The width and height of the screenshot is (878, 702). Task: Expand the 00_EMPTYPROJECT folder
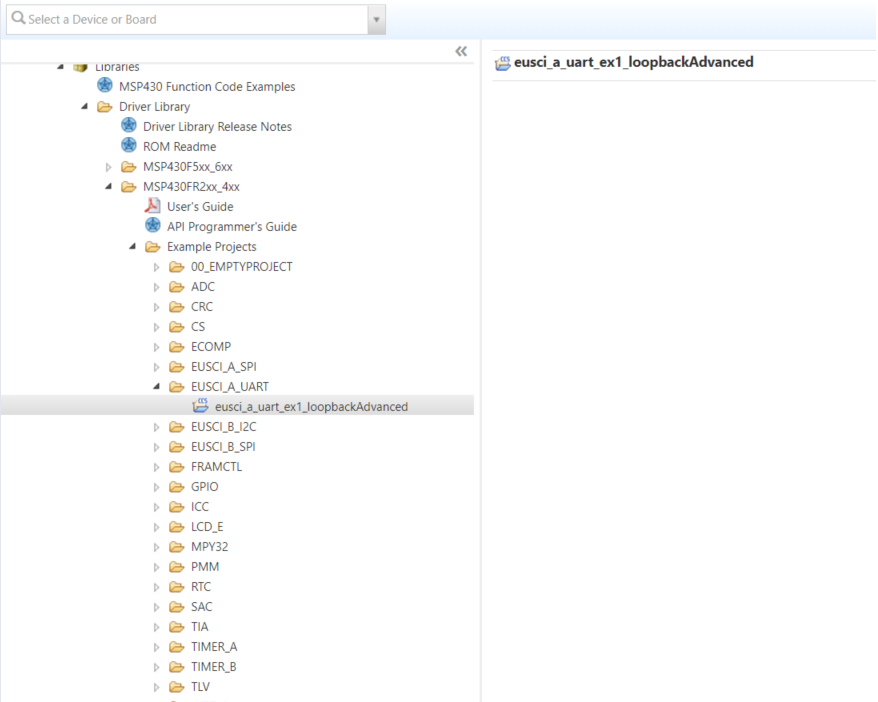(157, 267)
